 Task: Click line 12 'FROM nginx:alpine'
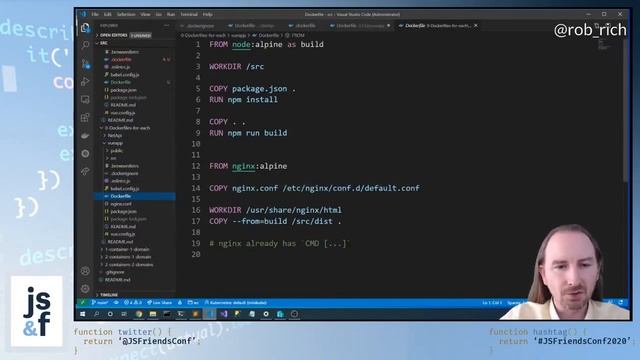(248, 166)
